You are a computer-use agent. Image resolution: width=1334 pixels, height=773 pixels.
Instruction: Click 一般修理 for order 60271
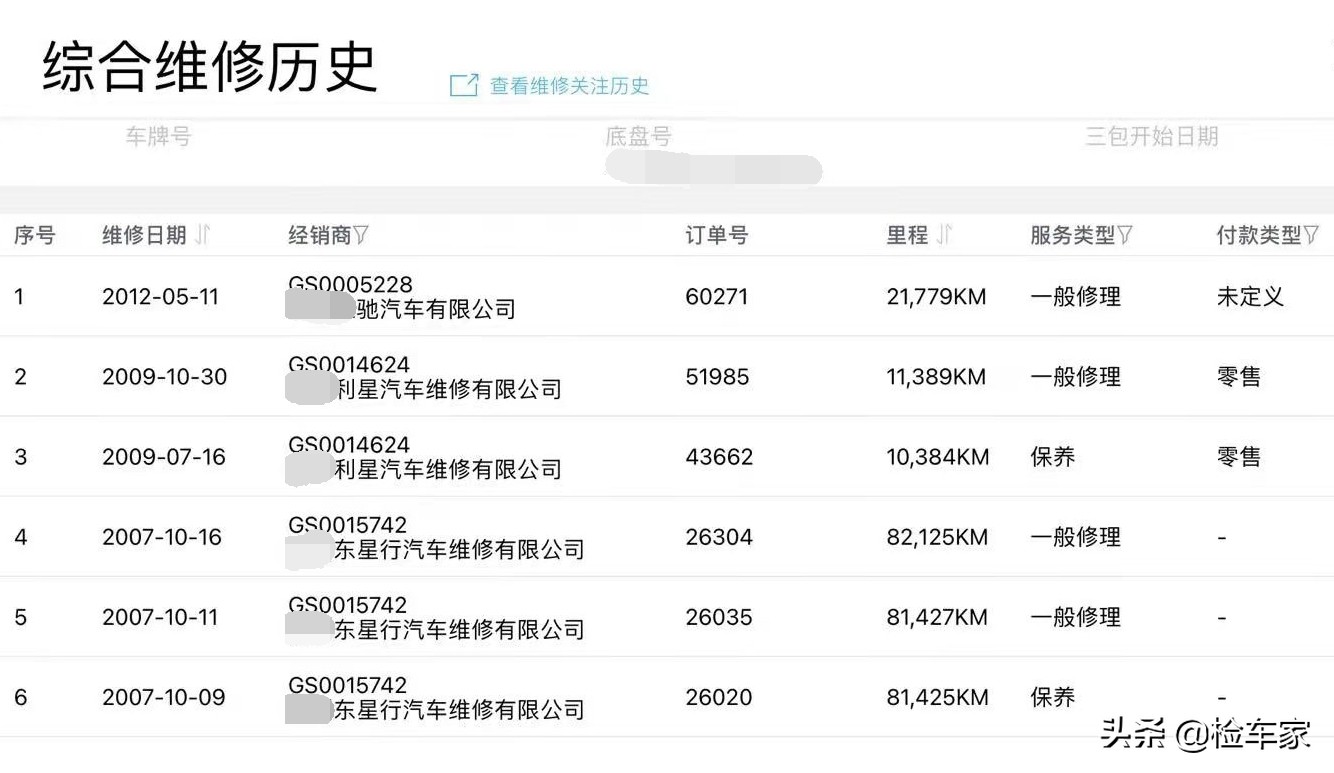click(1076, 297)
